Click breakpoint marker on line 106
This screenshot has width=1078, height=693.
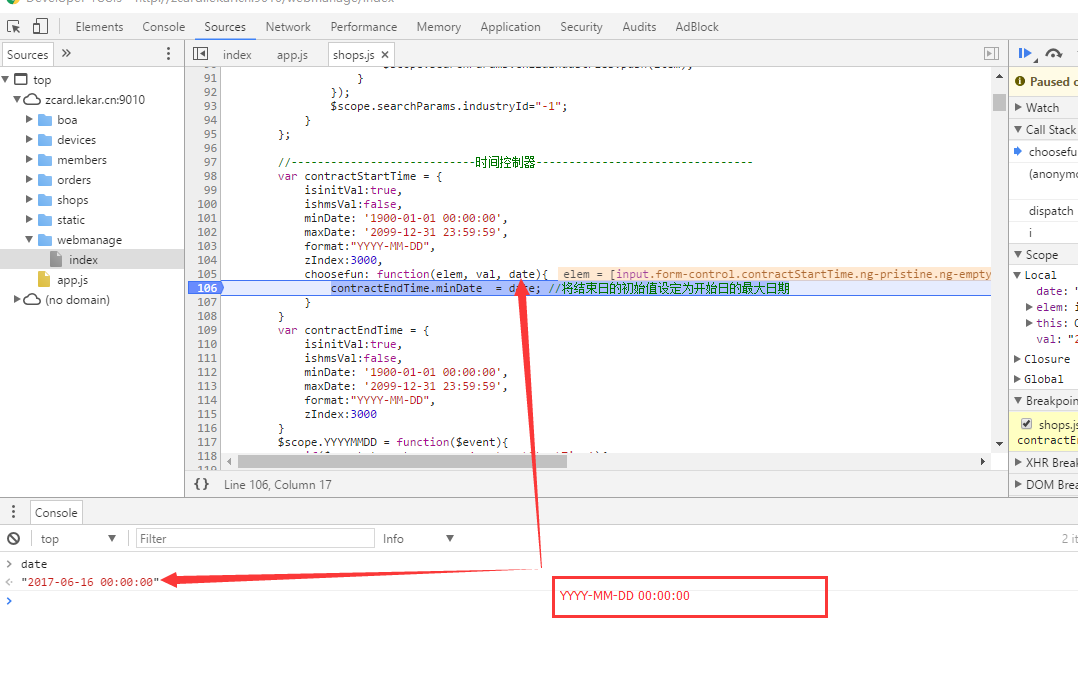(x=206, y=288)
